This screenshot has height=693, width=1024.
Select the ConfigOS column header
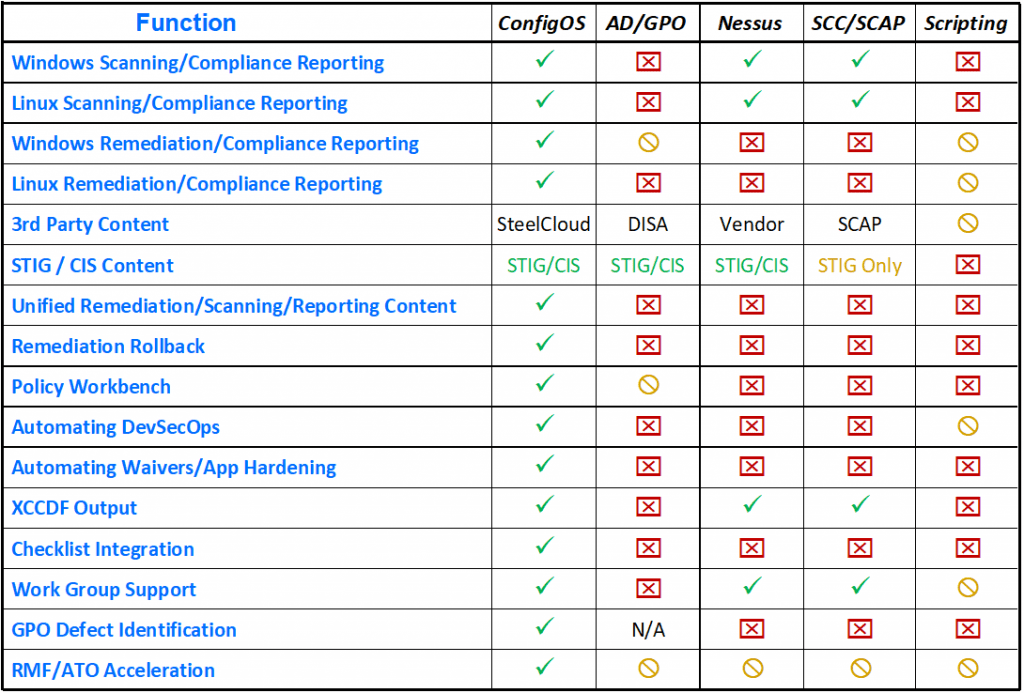tap(544, 23)
